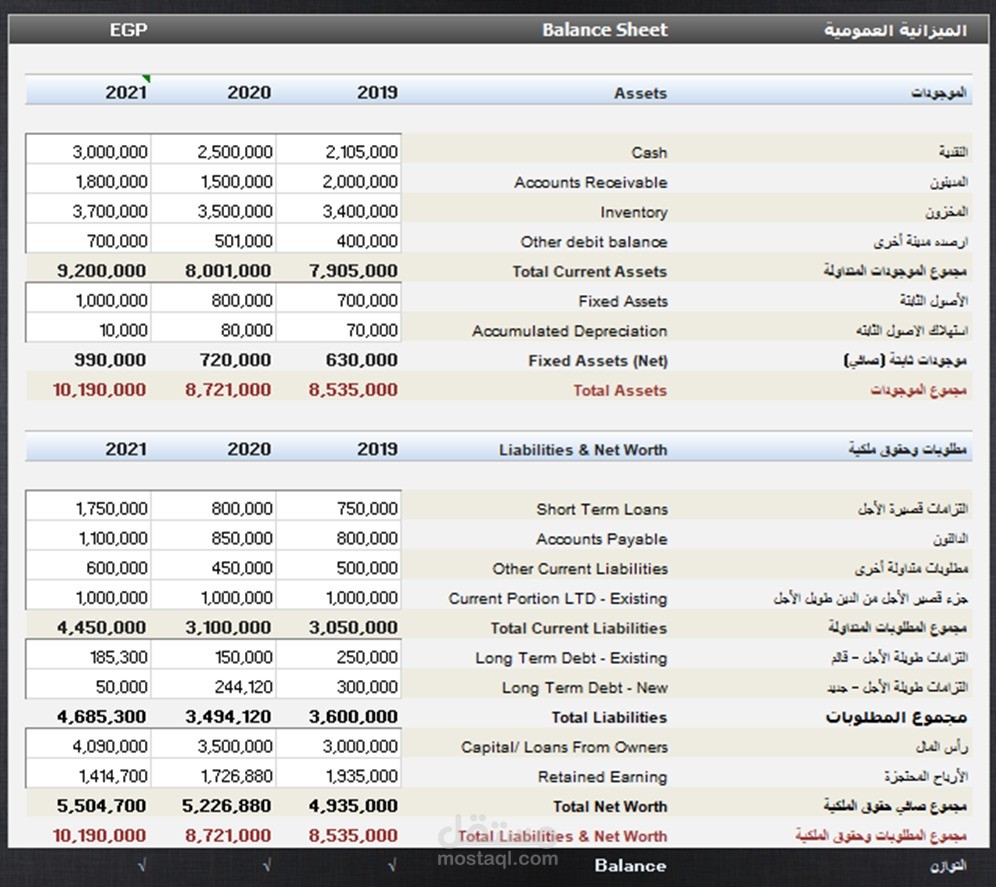Click the Arabic label مجموع المطلوبات
The height and width of the screenshot is (887, 996).
pyautogui.click(x=896, y=717)
